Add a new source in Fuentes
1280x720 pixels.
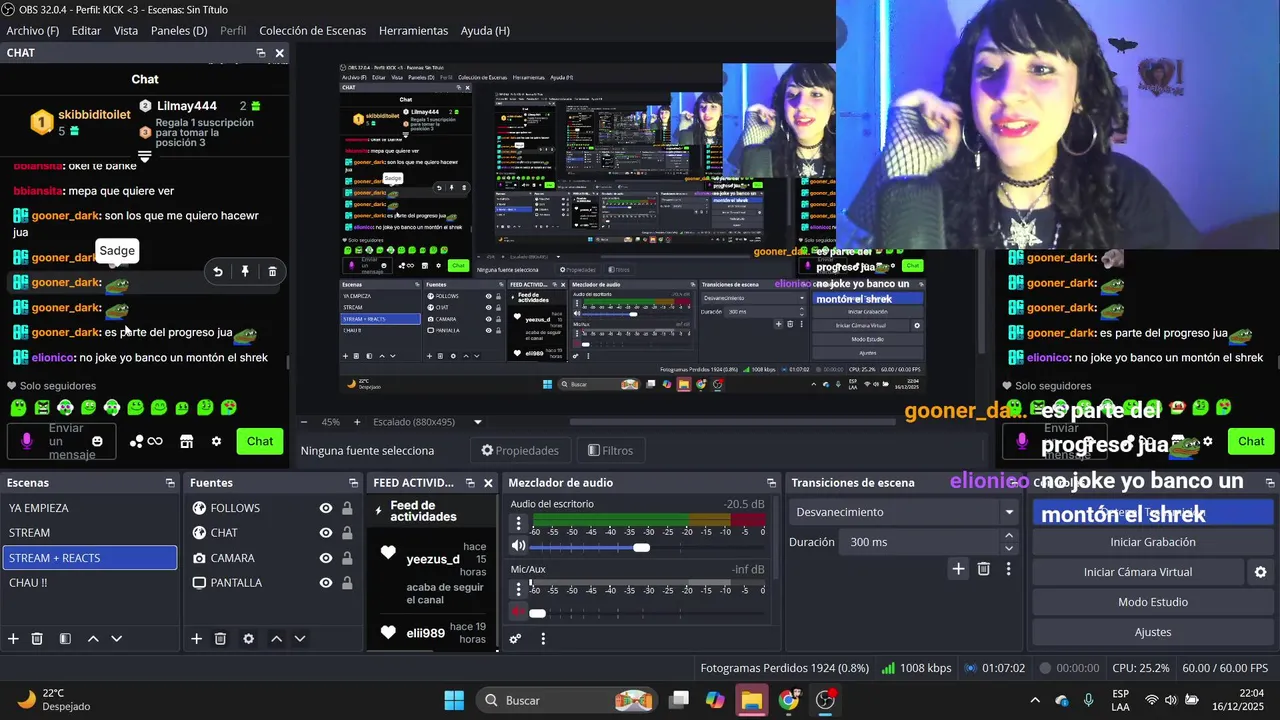[x=197, y=639]
